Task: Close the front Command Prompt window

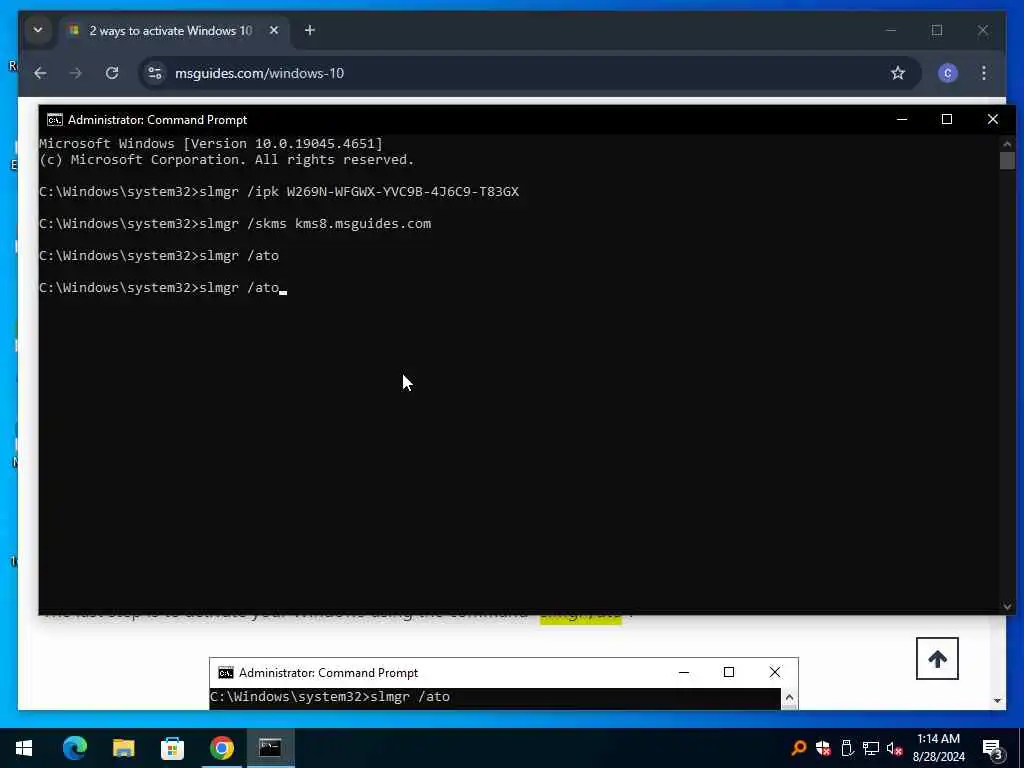Action: [x=993, y=120]
